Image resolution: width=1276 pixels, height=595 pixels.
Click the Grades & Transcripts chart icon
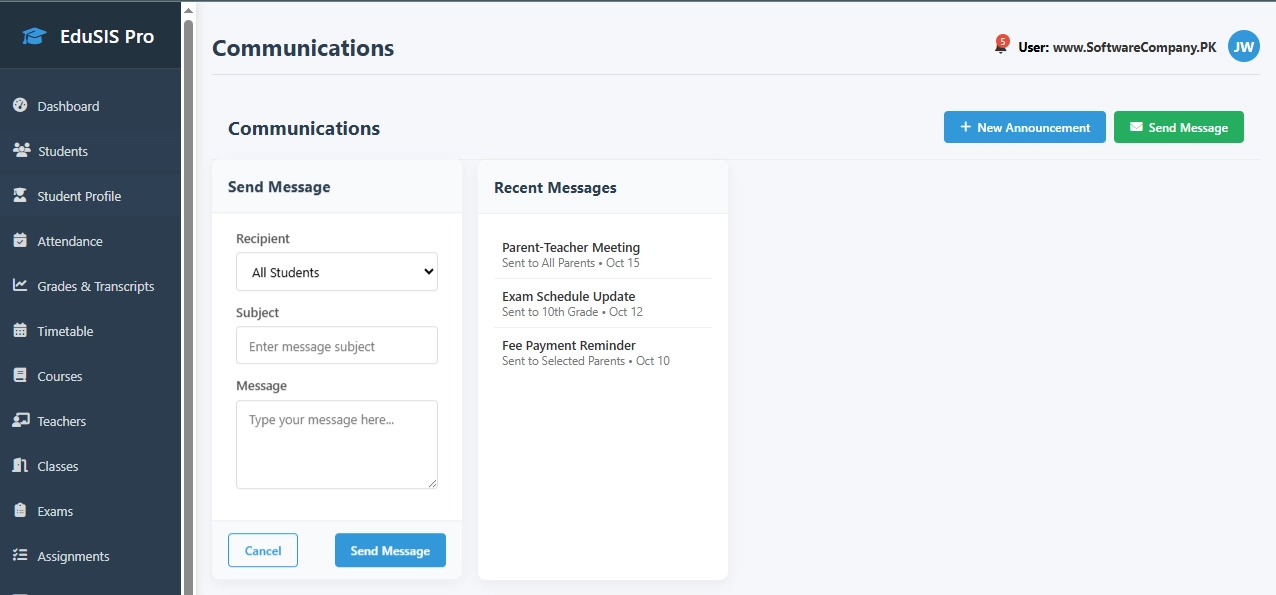click(x=20, y=285)
